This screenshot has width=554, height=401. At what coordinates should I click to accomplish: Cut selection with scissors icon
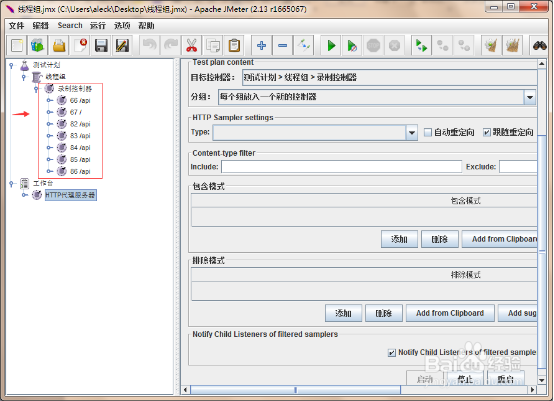[x=191, y=46]
